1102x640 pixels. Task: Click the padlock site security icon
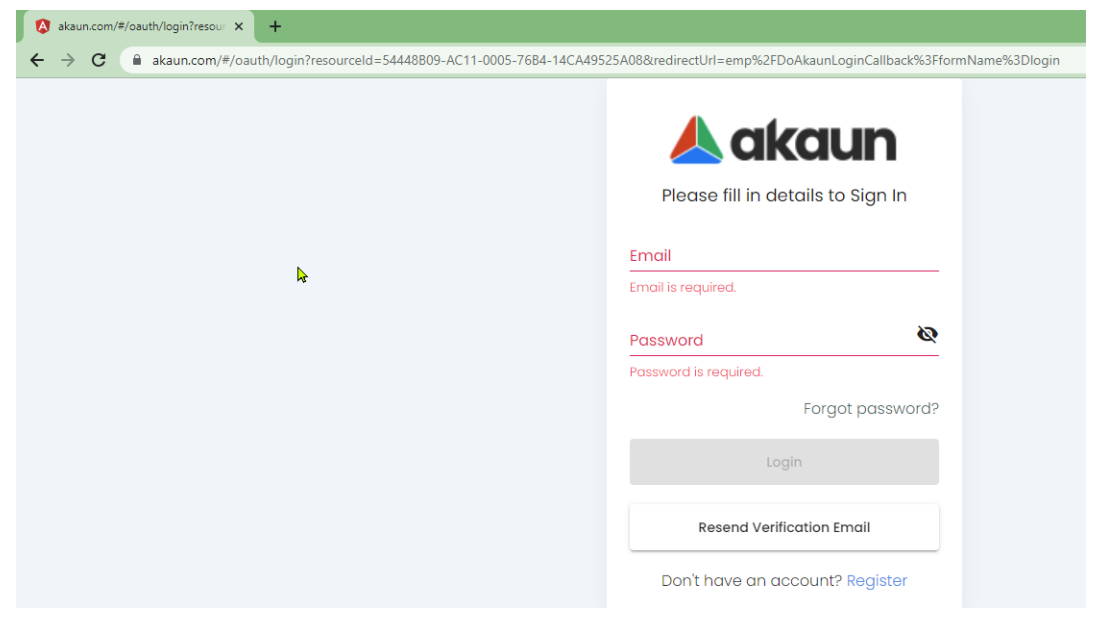tap(137, 60)
